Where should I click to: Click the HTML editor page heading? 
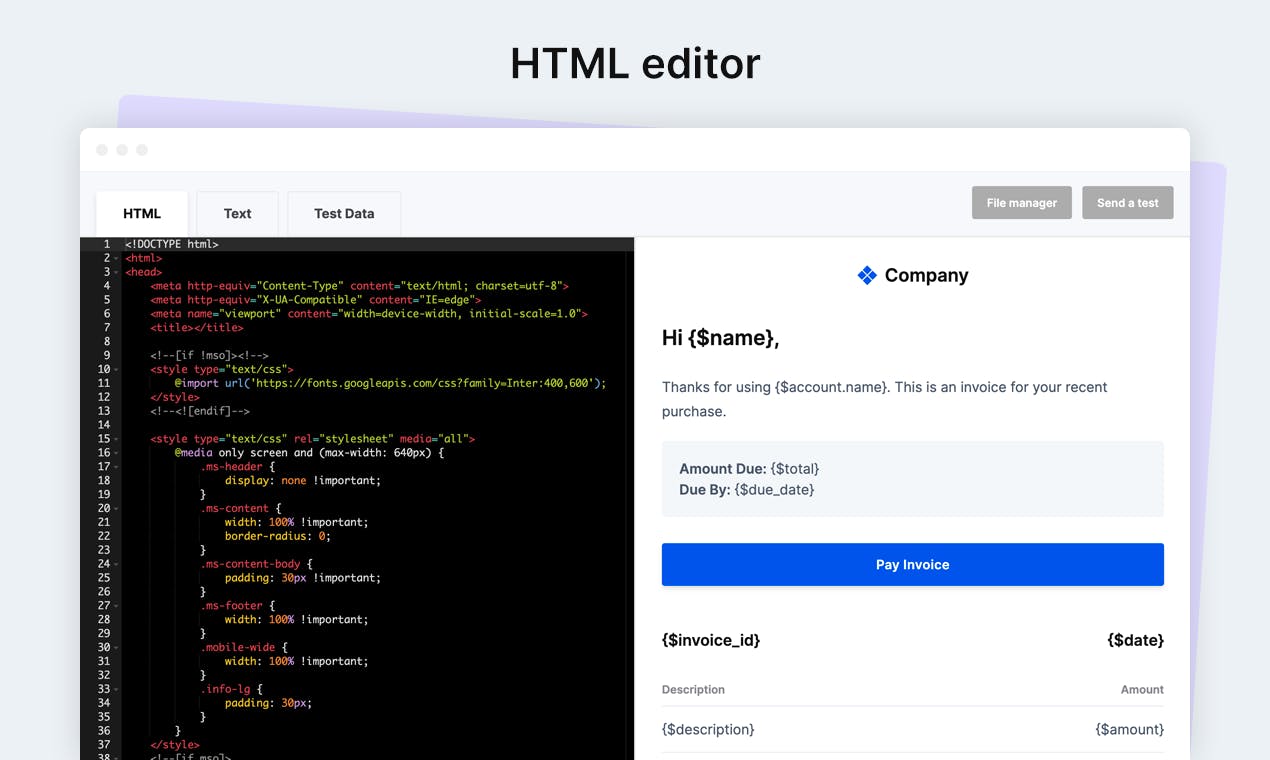tap(635, 63)
